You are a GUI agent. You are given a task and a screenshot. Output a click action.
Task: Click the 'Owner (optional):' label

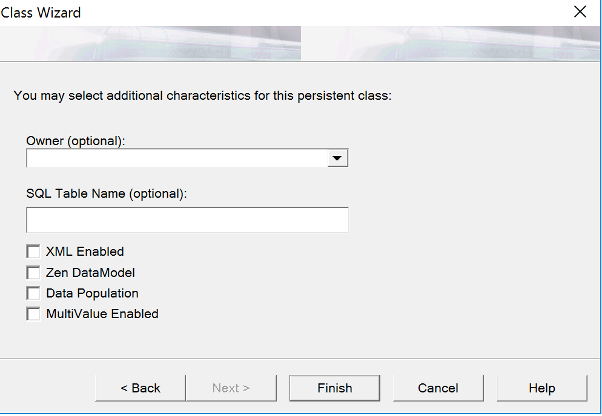tap(75, 141)
